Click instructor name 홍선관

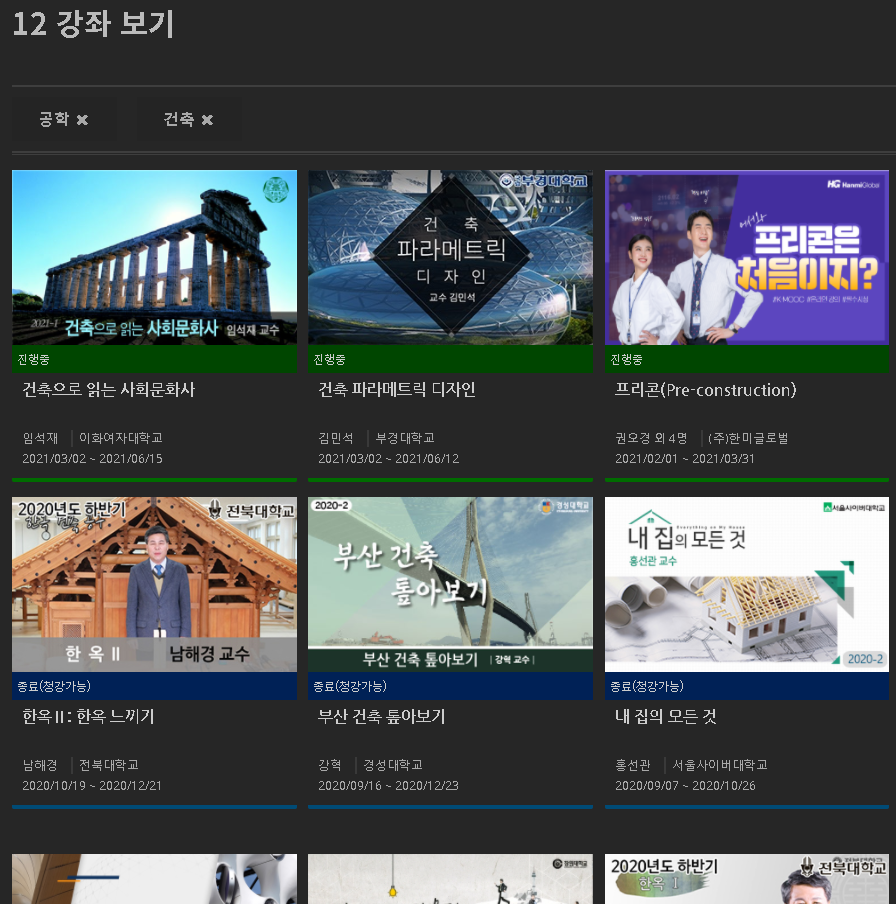pyautogui.click(x=633, y=765)
